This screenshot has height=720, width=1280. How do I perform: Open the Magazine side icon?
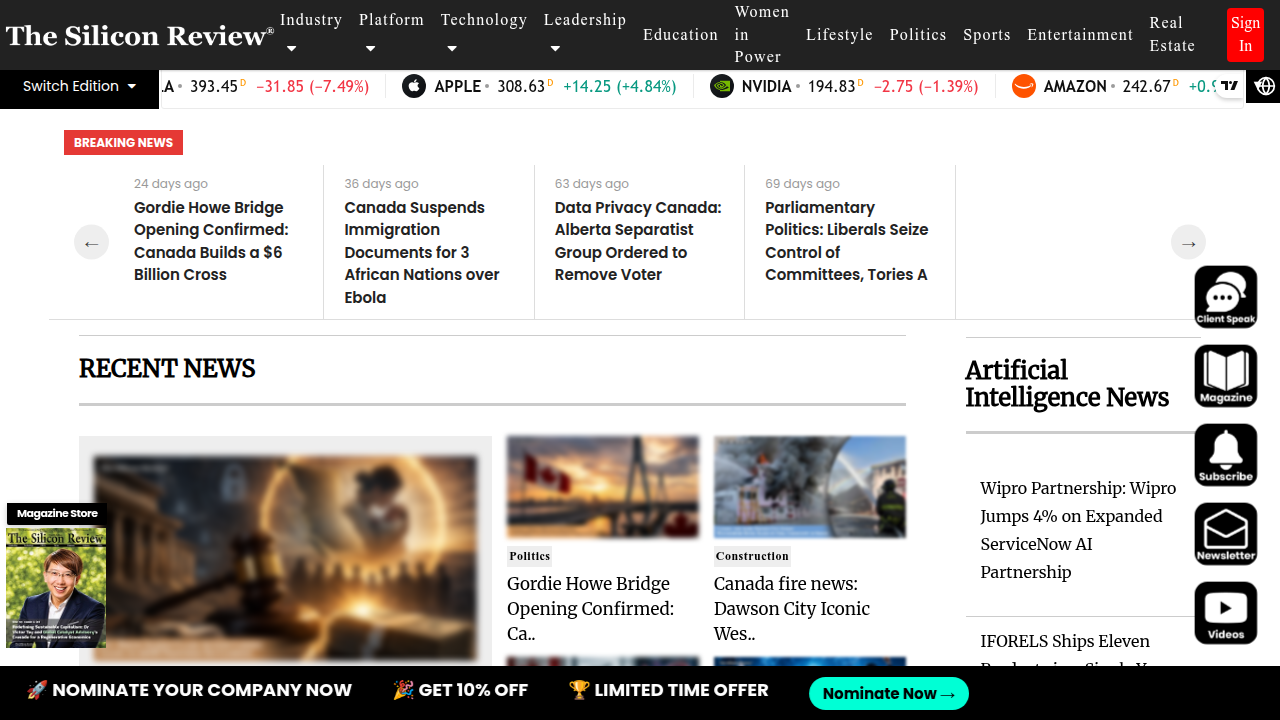pos(1226,376)
